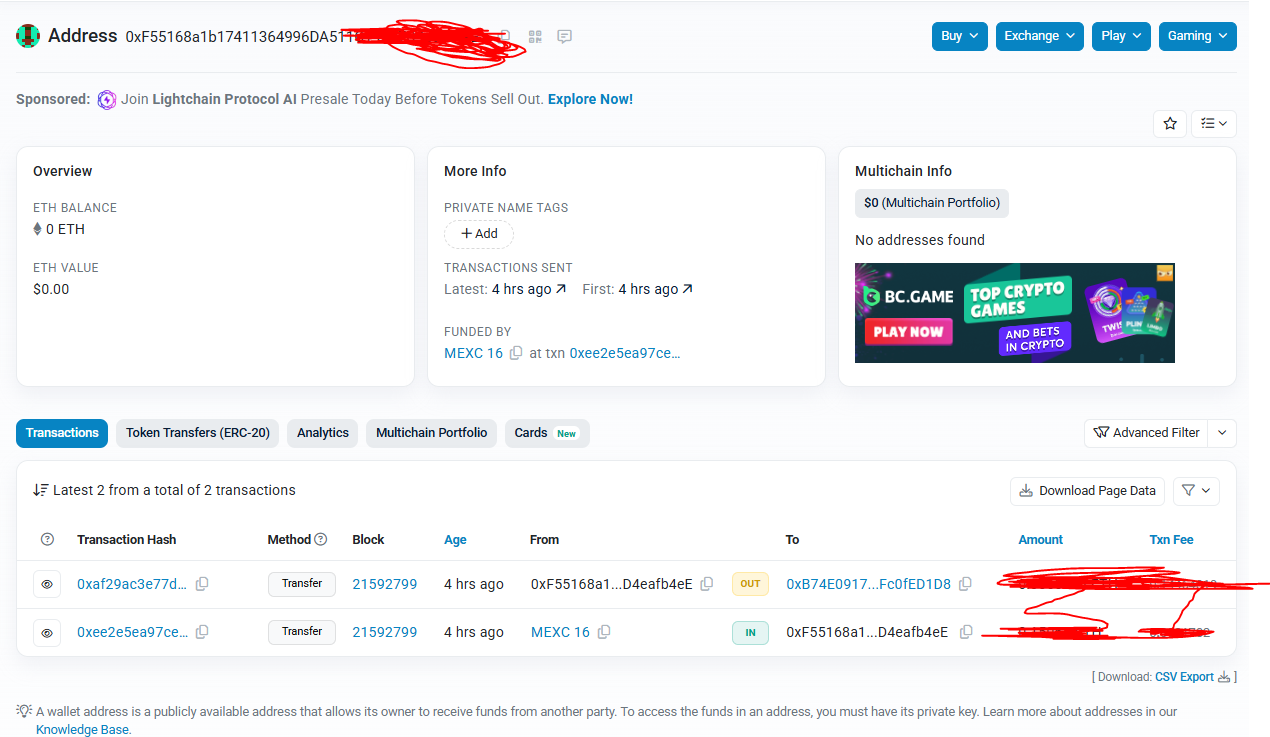Open the Analytics tab

(322, 433)
